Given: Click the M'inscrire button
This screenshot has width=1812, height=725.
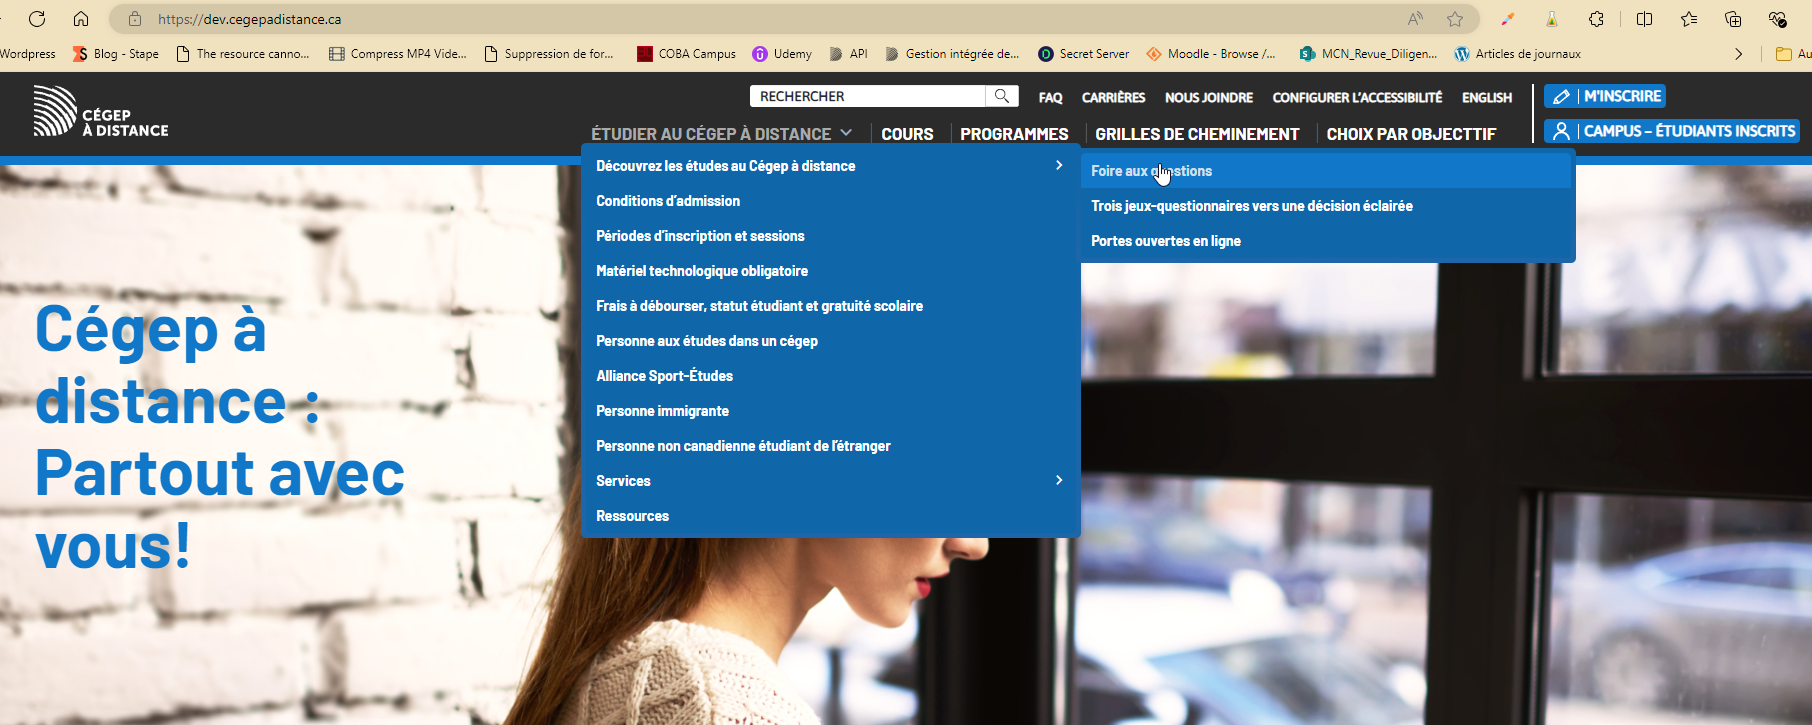Looking at the screenshot, I should 1605,96.
